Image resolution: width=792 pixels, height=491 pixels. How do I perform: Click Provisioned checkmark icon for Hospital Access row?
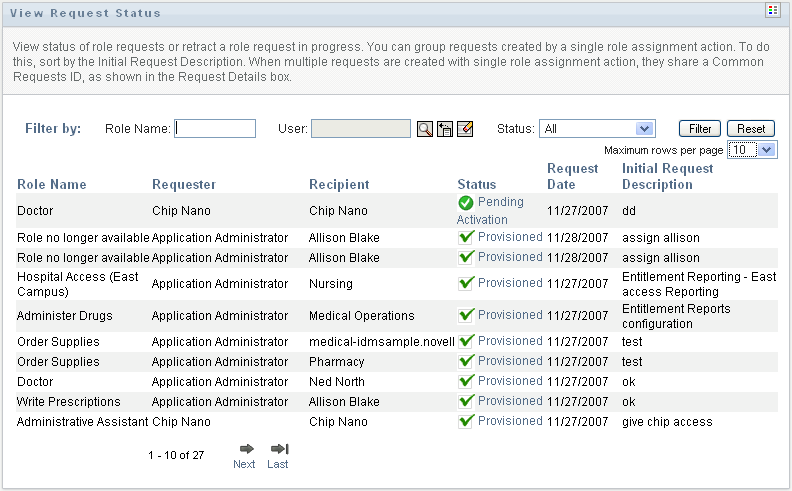coord(466,283)
